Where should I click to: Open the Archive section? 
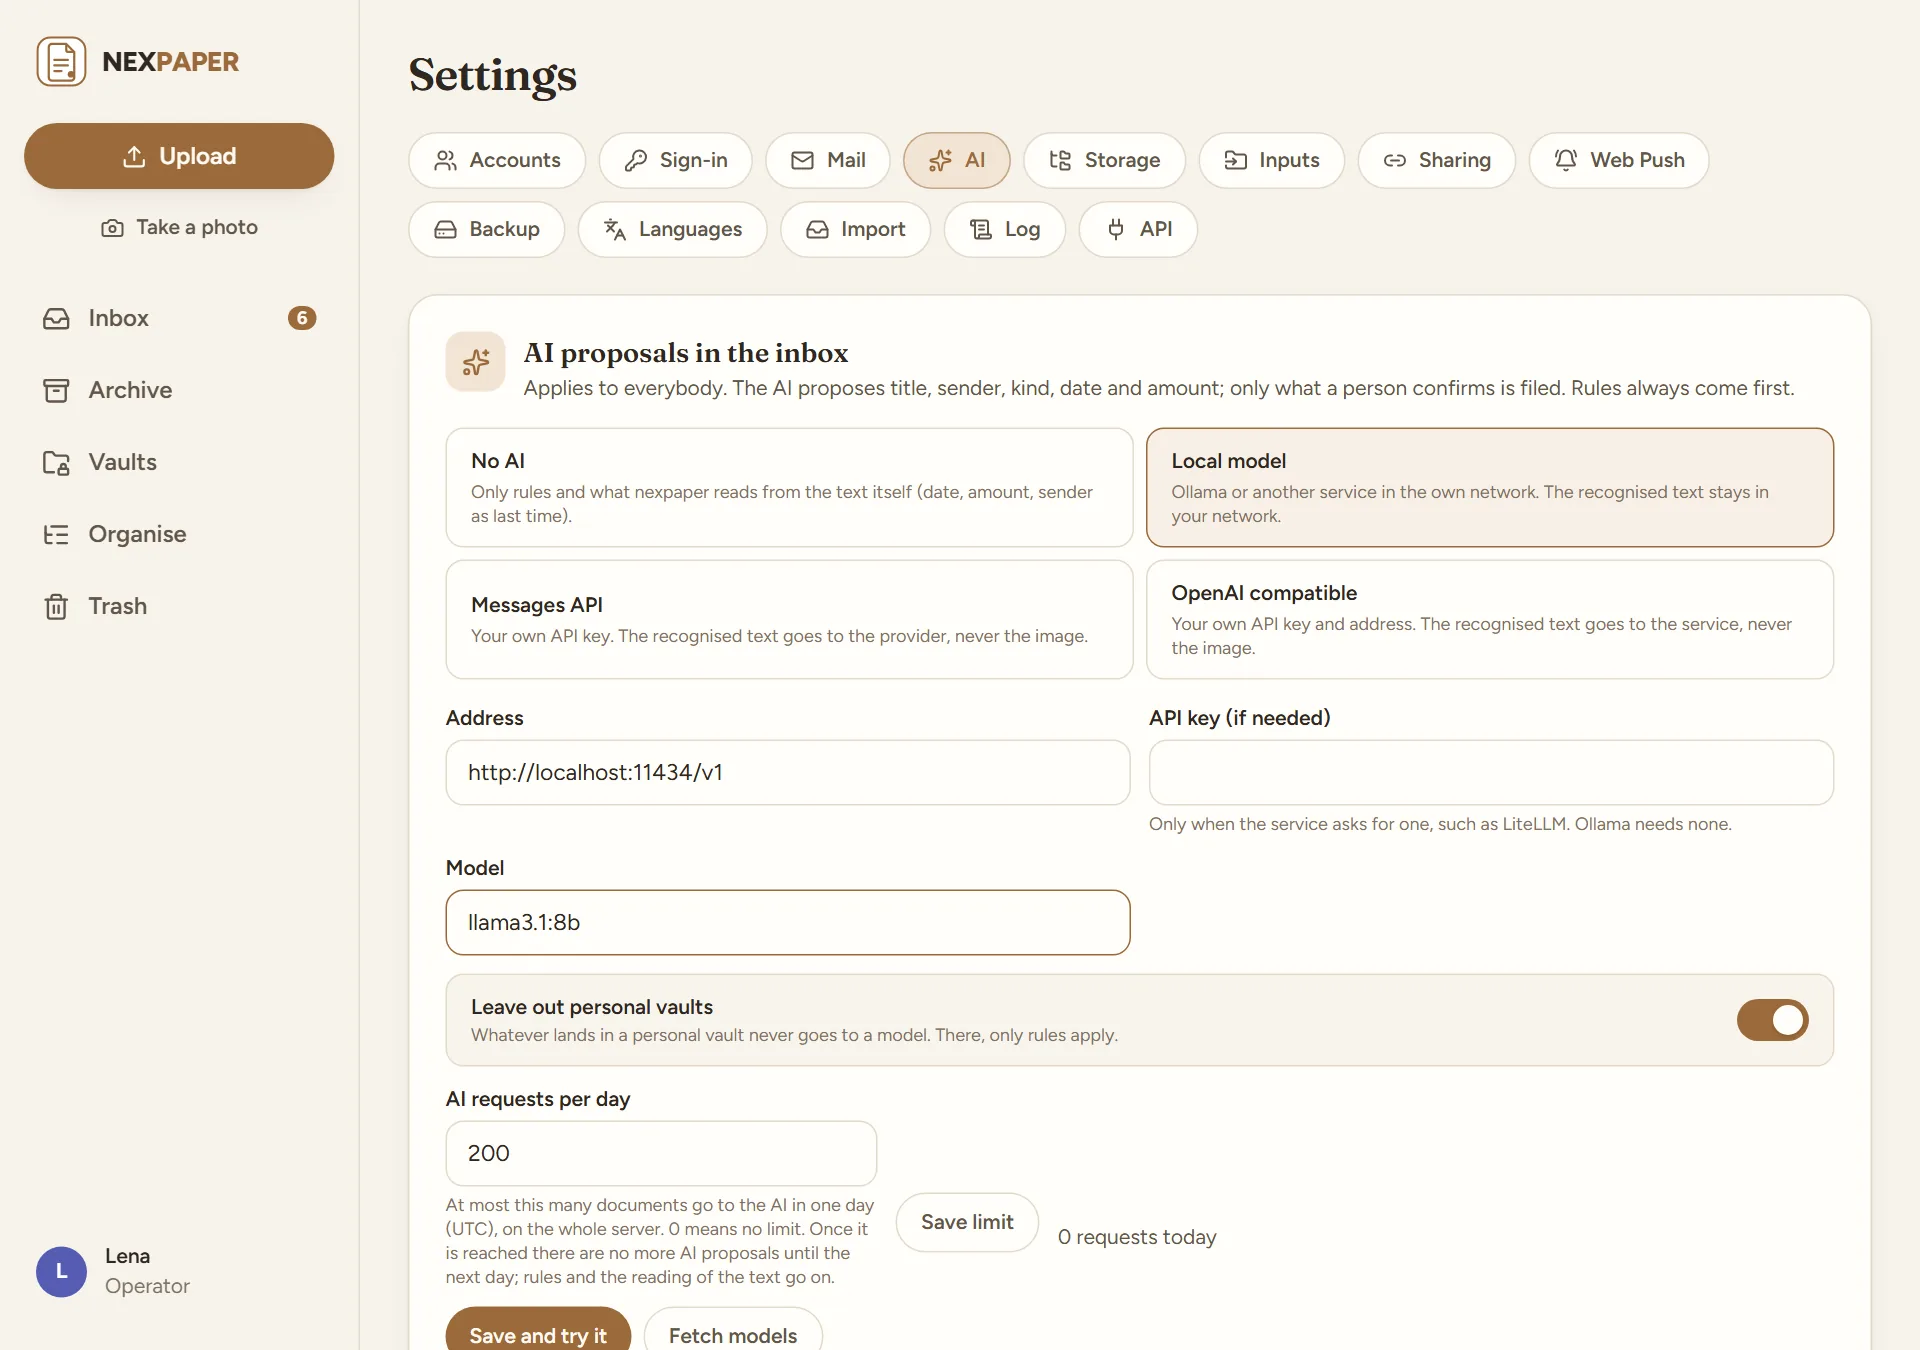coord(179,390)
